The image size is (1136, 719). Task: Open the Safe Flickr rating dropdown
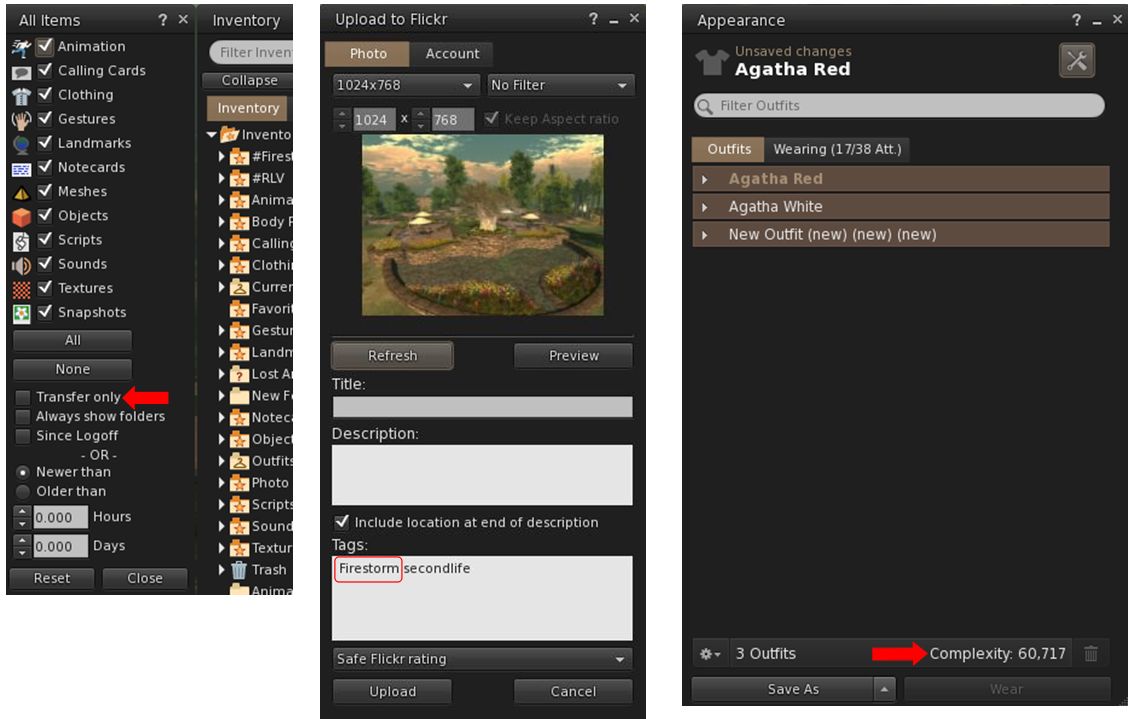[482, 659]
